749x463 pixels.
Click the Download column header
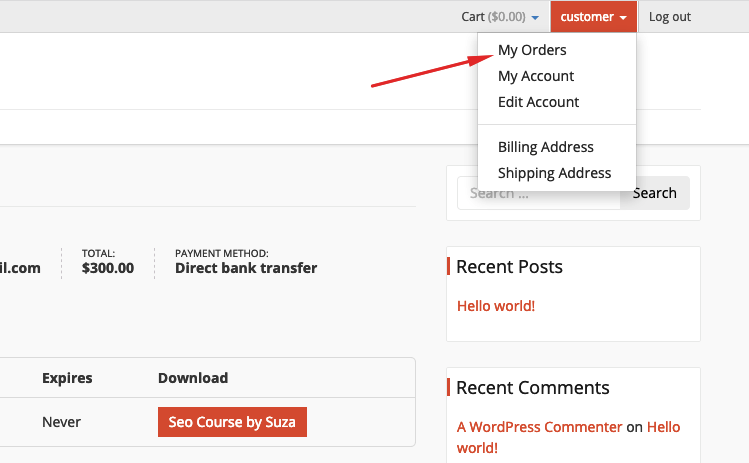pyautogui.click(x=193, y=378)
